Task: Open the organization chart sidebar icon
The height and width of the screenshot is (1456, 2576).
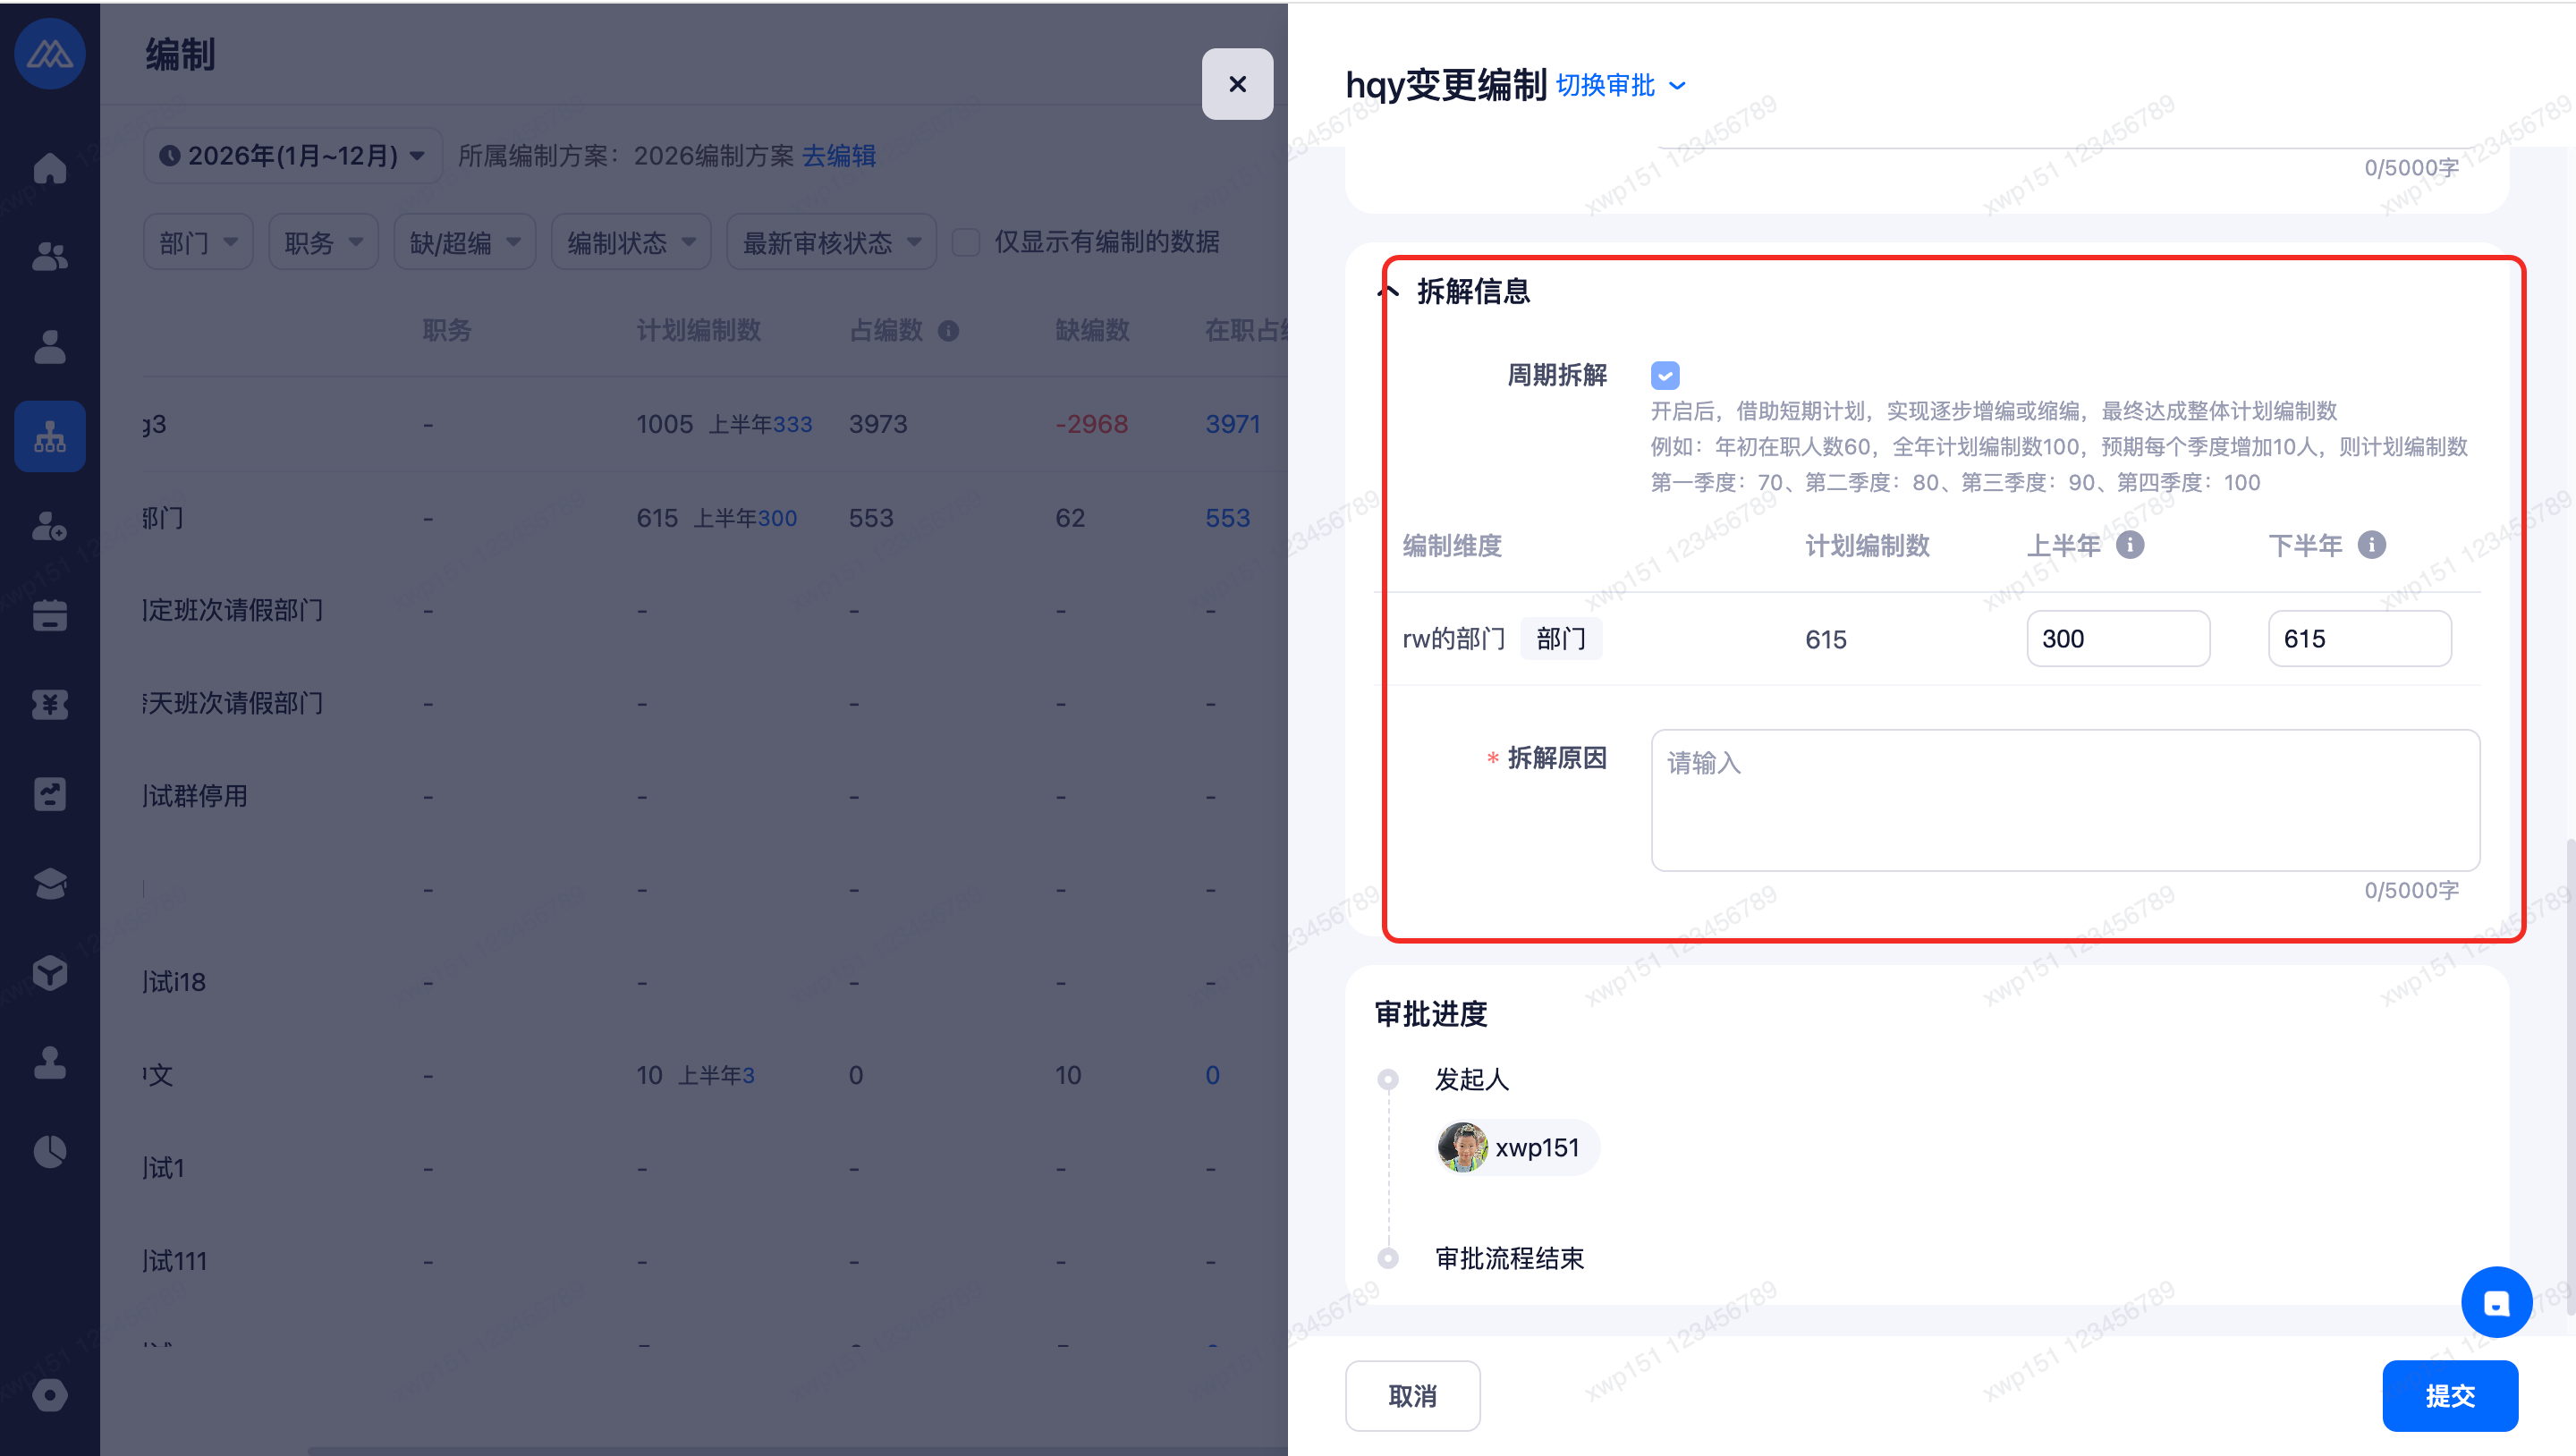Action: click(x=49, y=437)
